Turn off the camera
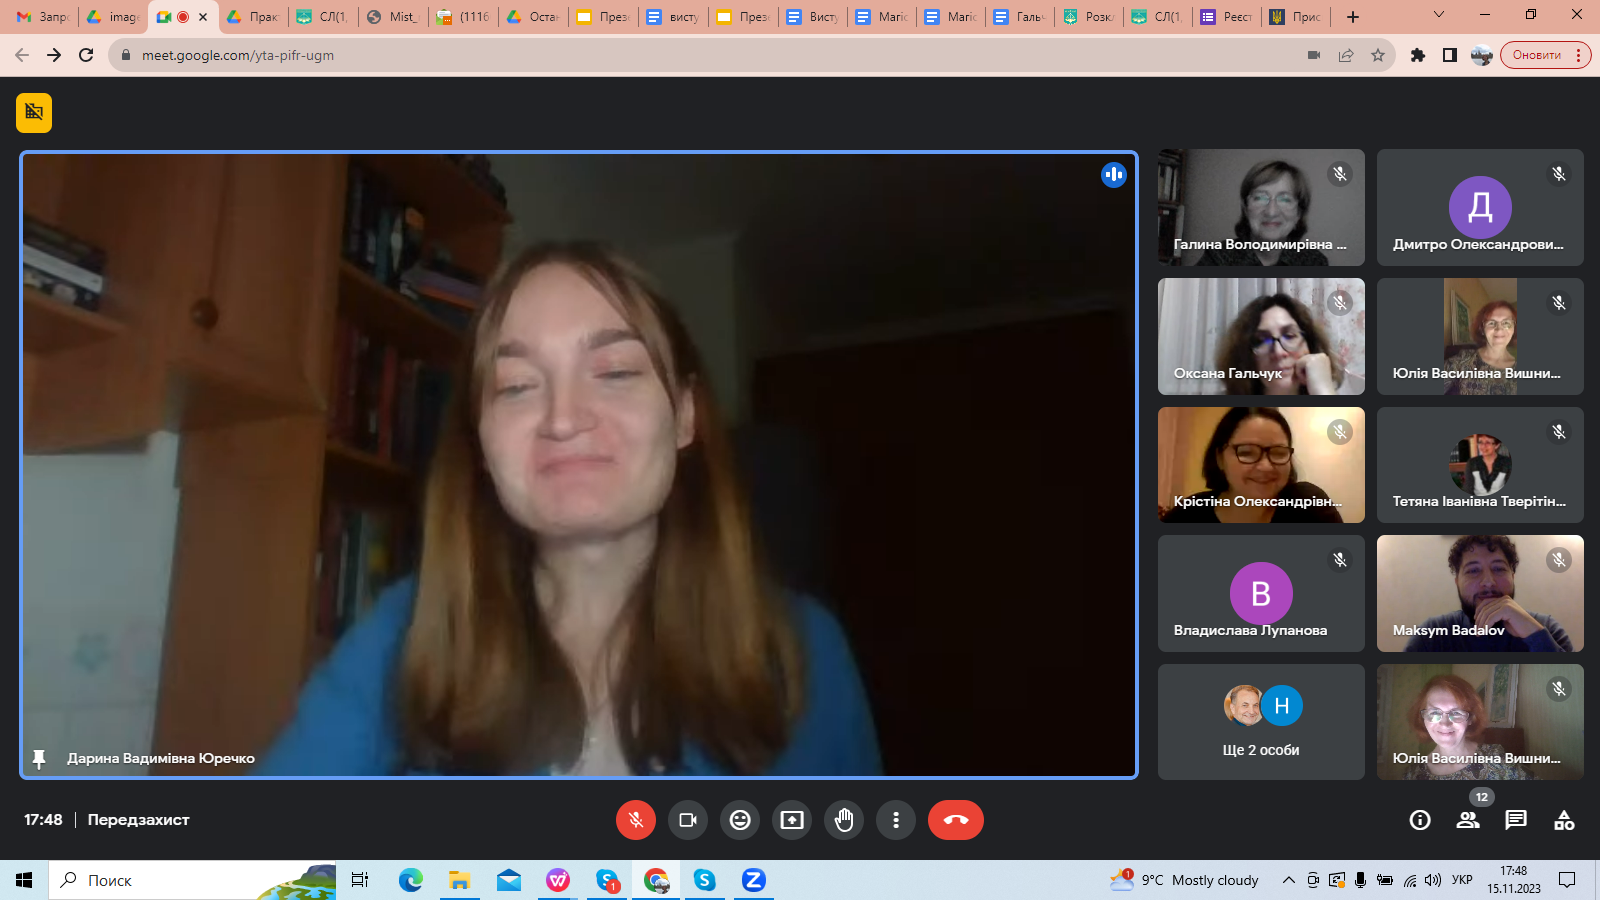 tap(688, 820)
